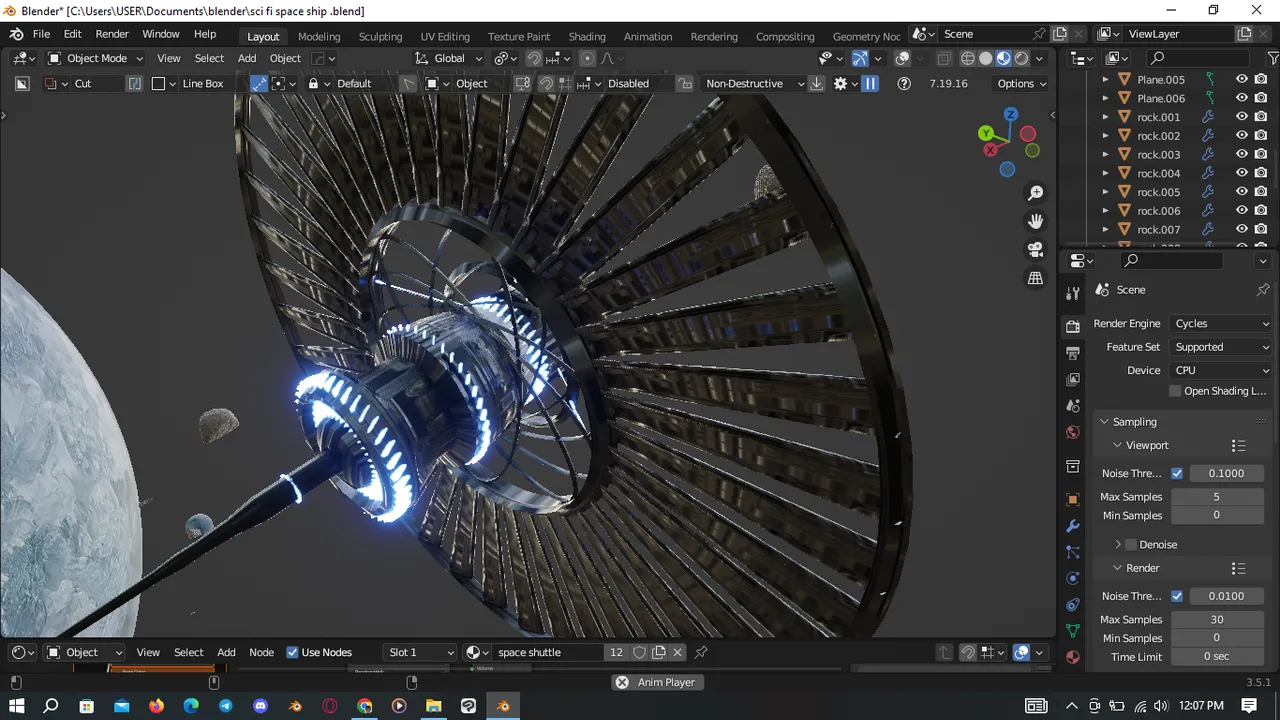This screenshot has width=1280, height=720.
Task: Enable Open Shading Language checkbox
Action: (x=1176, y=391)
